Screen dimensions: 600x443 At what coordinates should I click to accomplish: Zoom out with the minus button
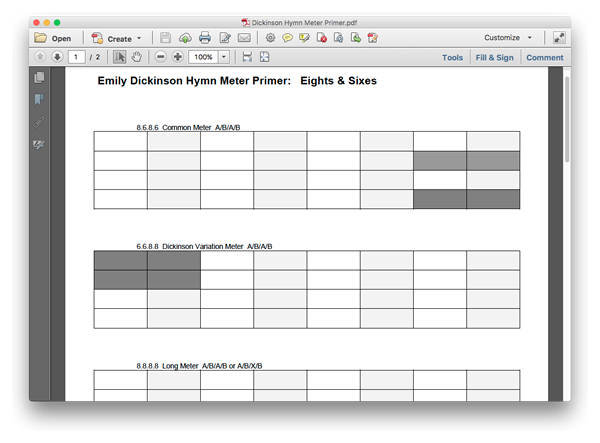pos(160,57)
